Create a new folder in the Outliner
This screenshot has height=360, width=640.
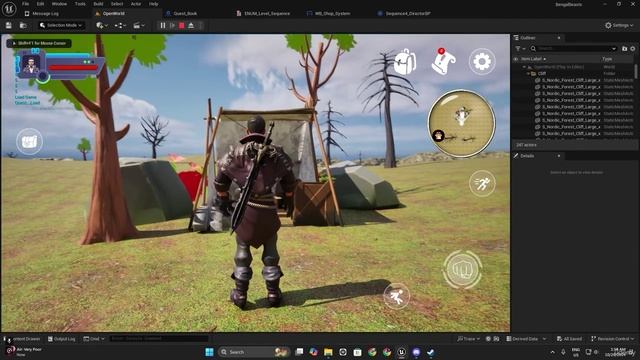tap(624, 49)
